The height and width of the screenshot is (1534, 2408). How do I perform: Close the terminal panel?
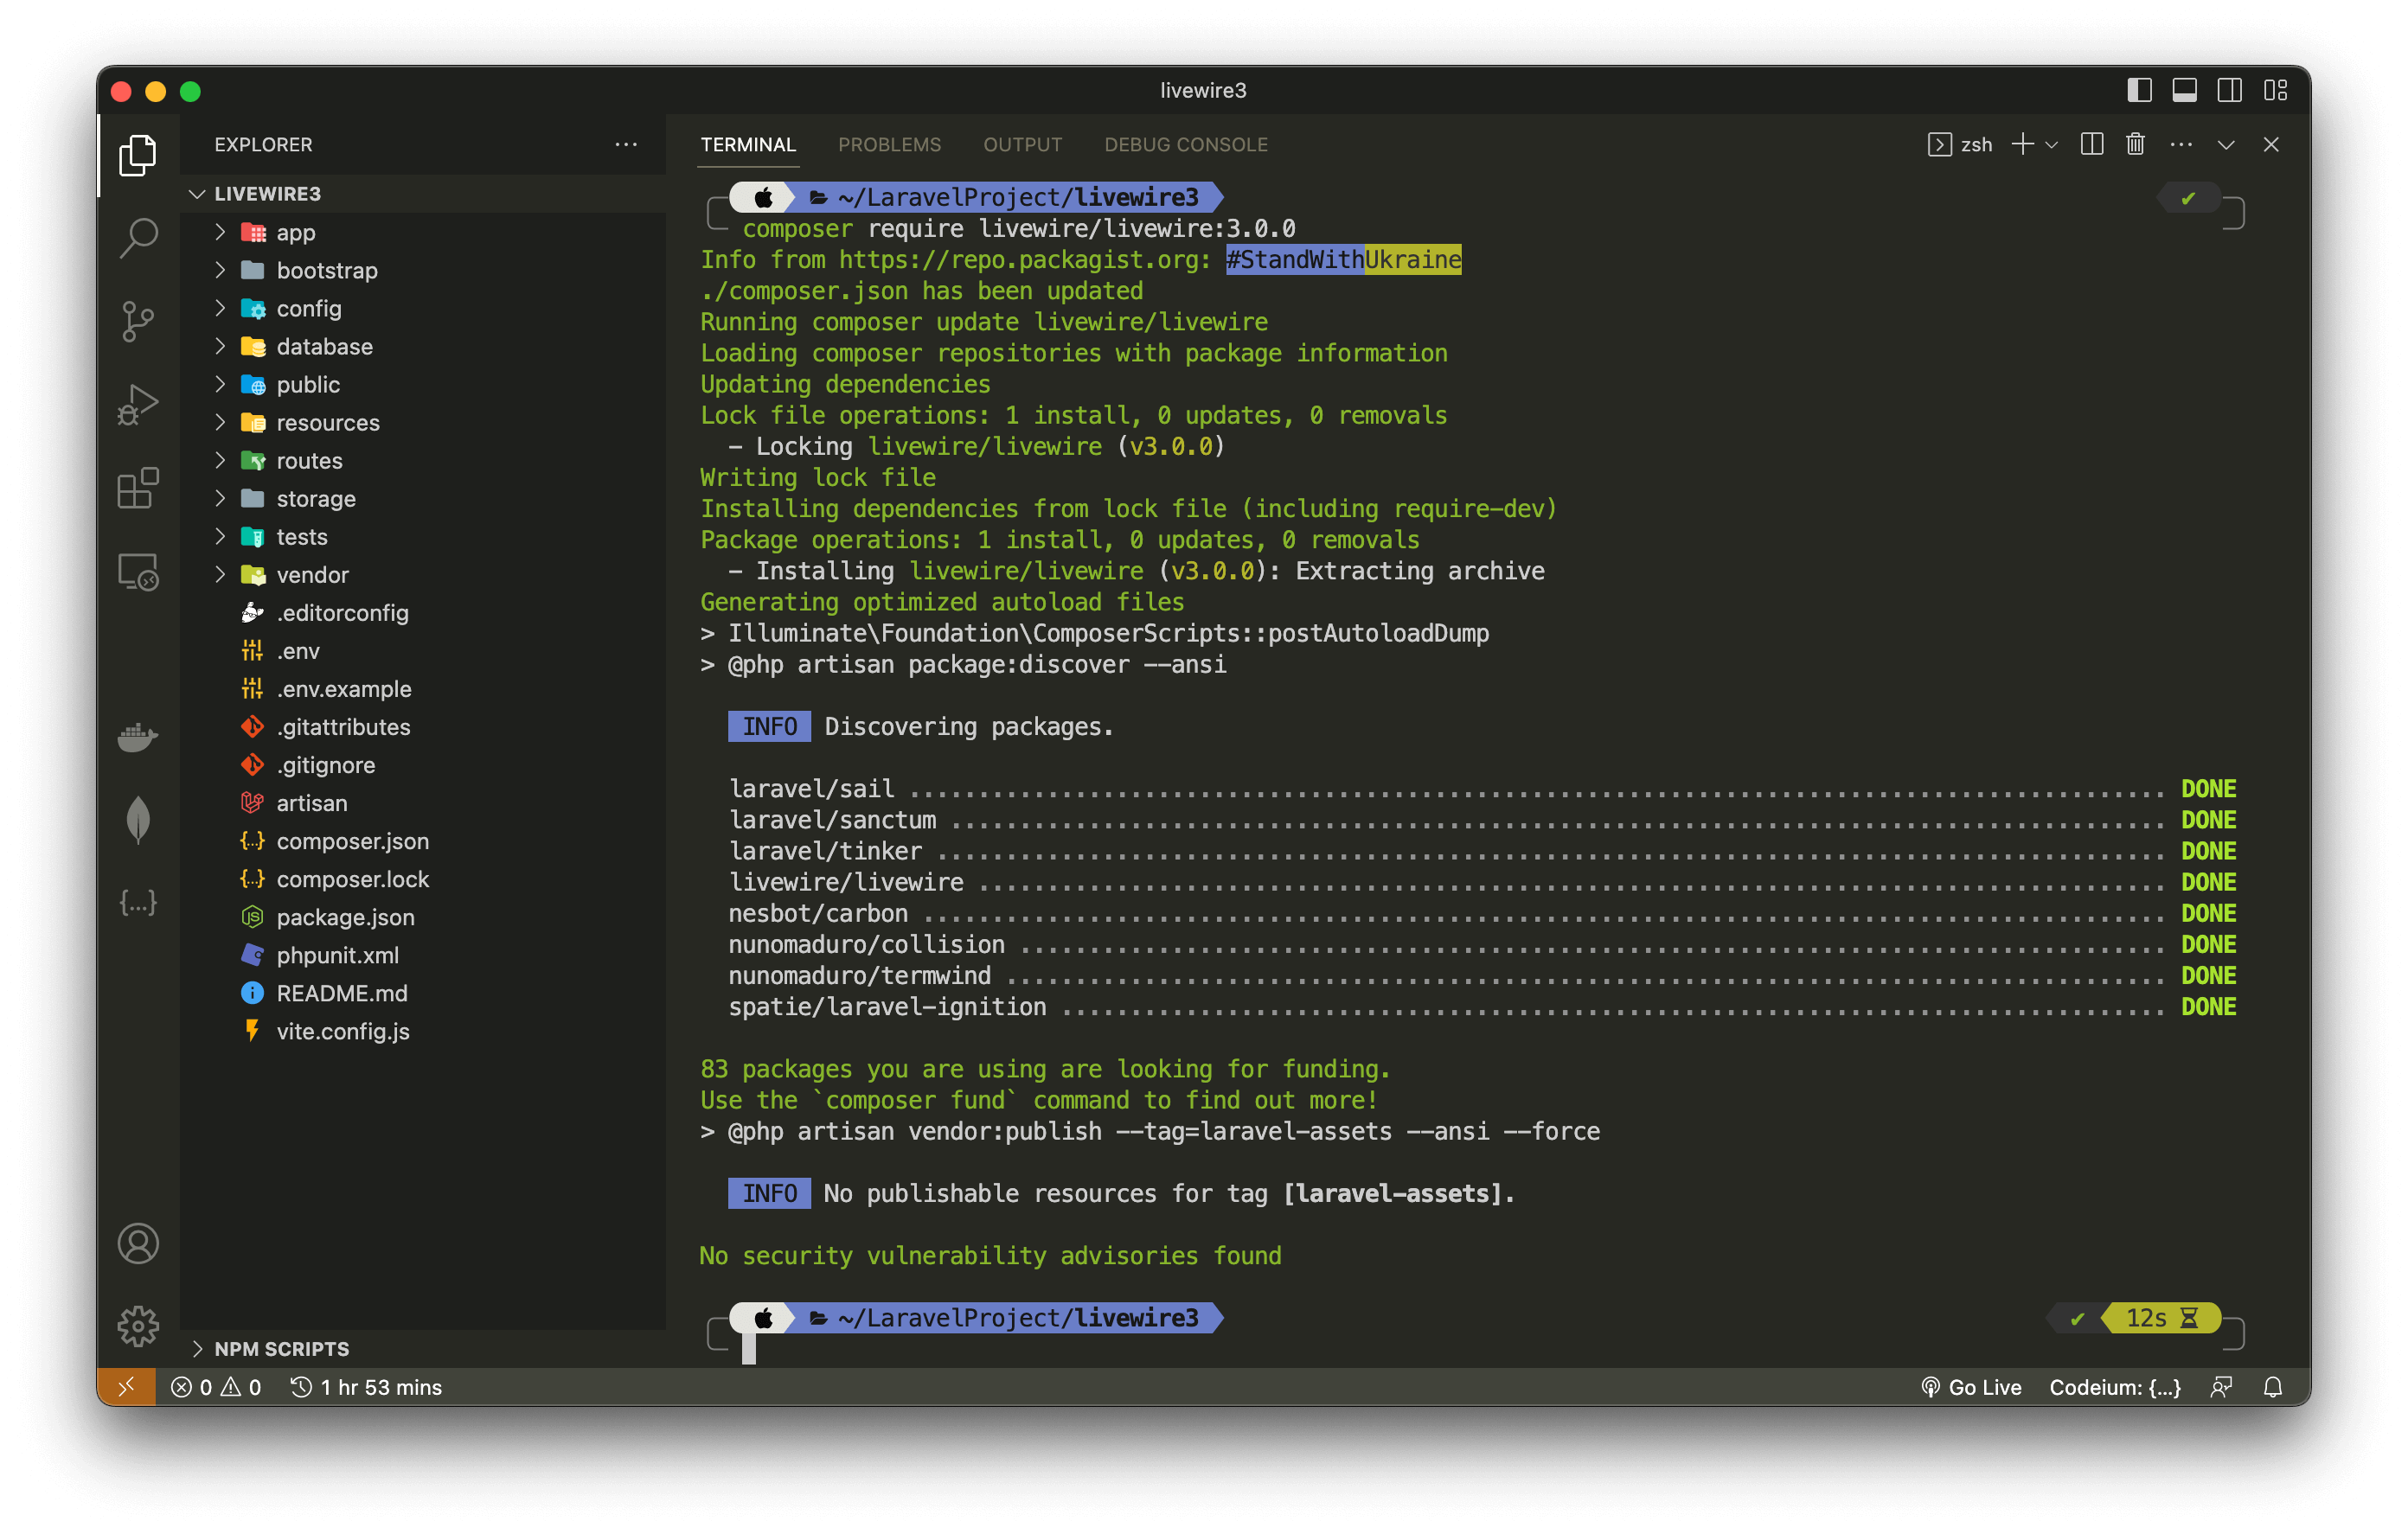point(2271,144)
